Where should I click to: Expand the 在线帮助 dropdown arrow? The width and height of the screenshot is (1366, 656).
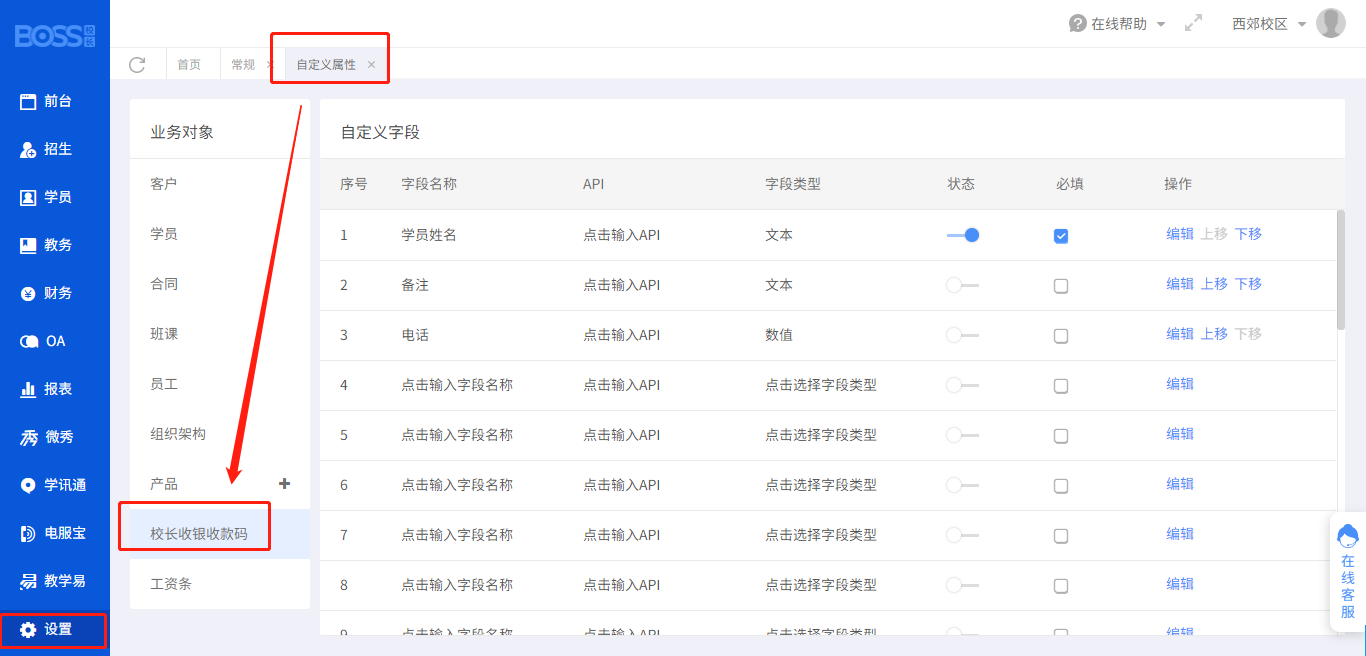coord(1161,24)
